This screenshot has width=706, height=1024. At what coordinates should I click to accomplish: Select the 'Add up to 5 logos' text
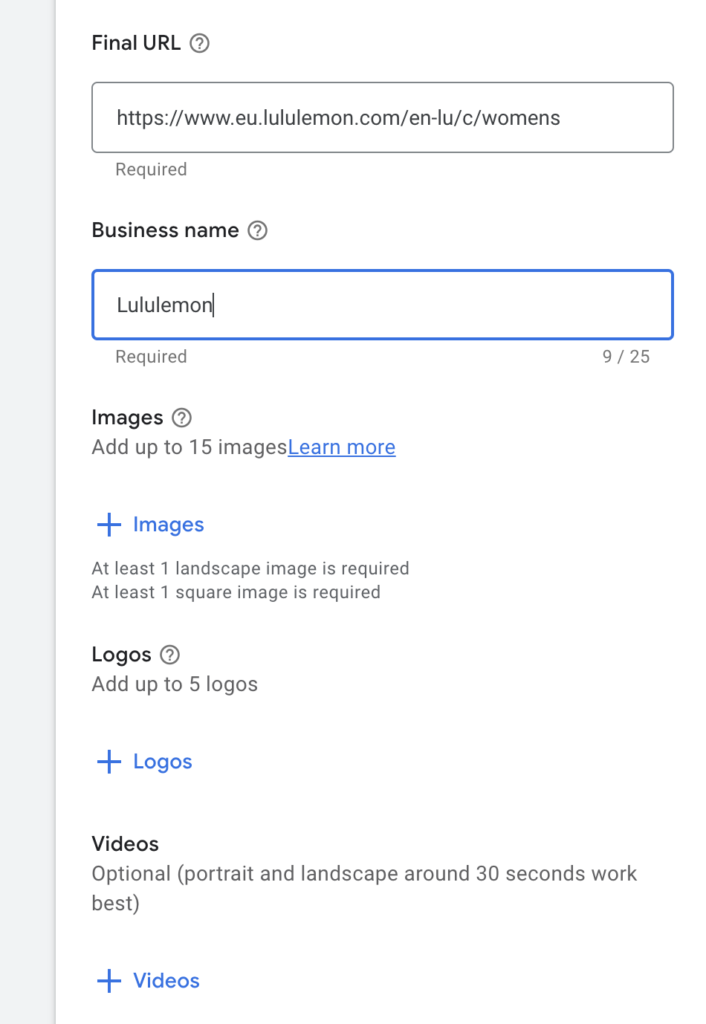click(x=174, y=684)
